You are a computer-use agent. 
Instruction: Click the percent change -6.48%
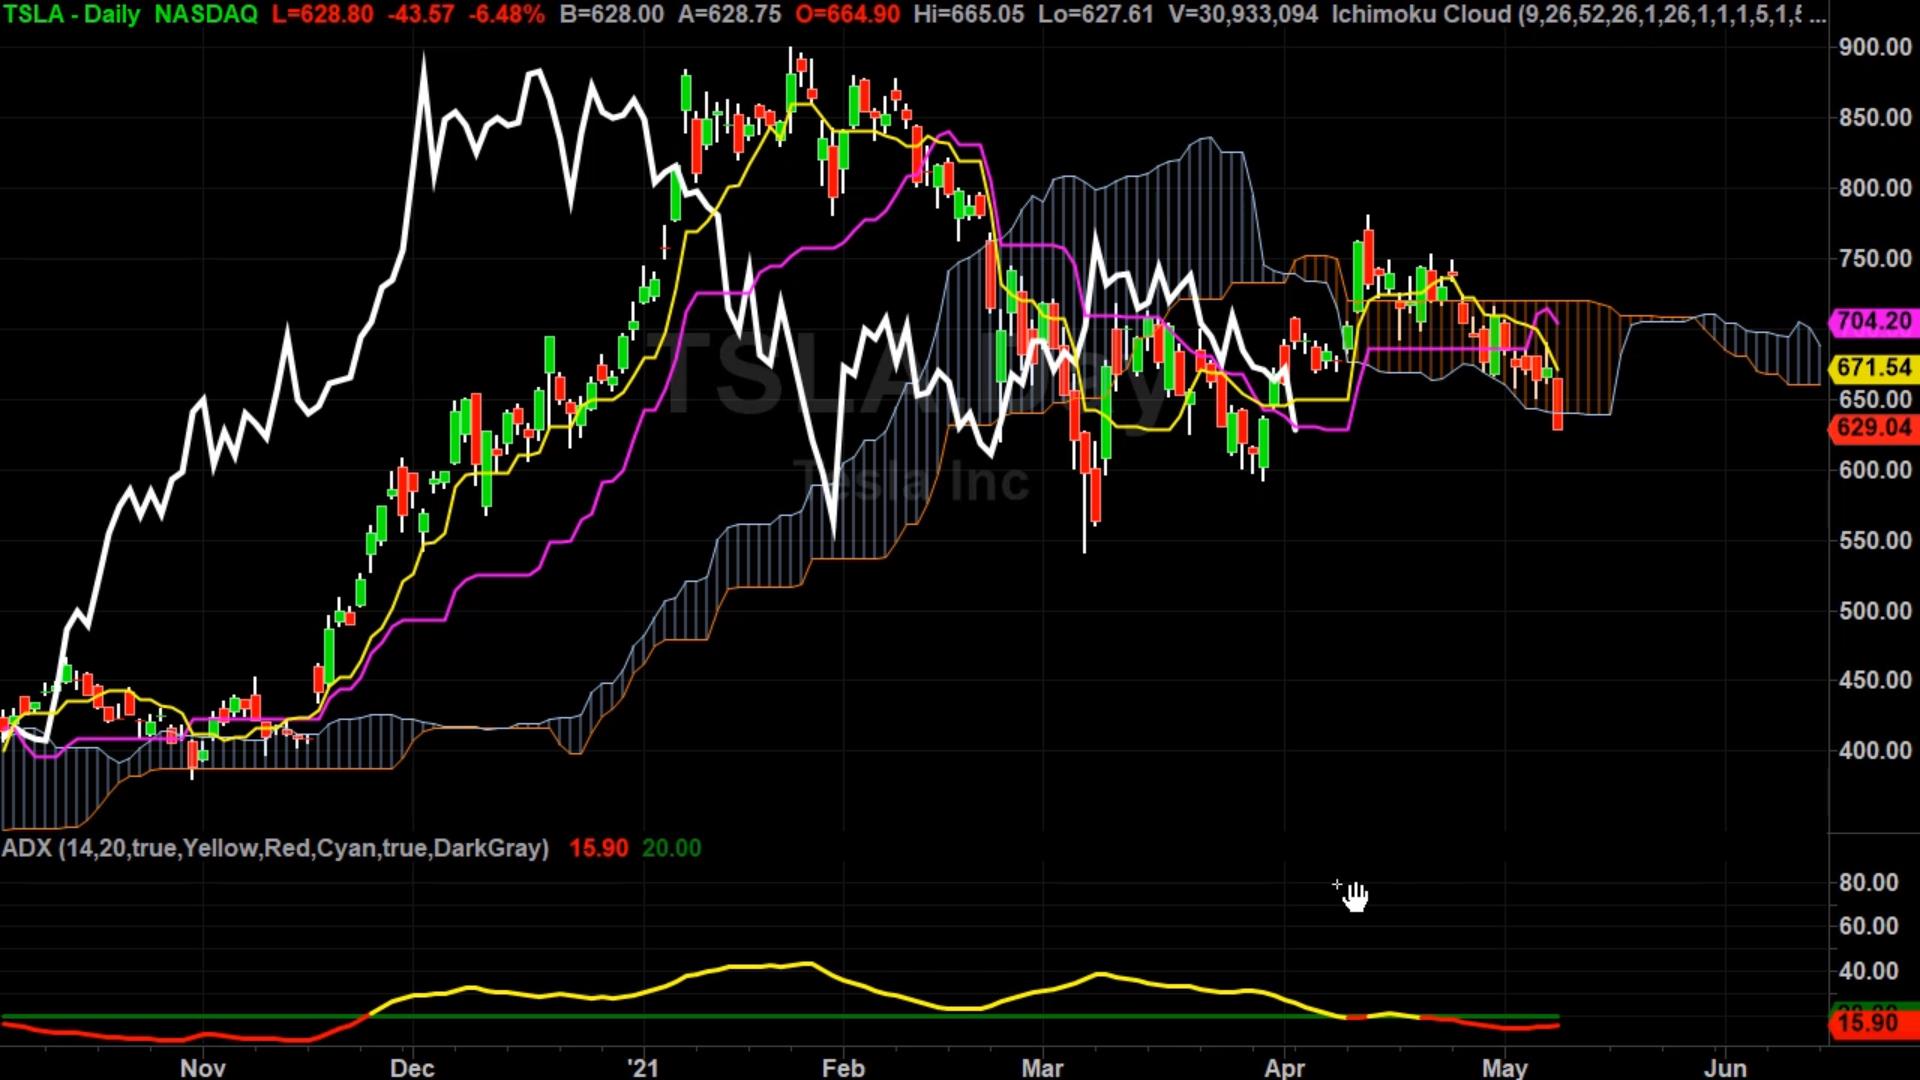(x=506, y=15)
